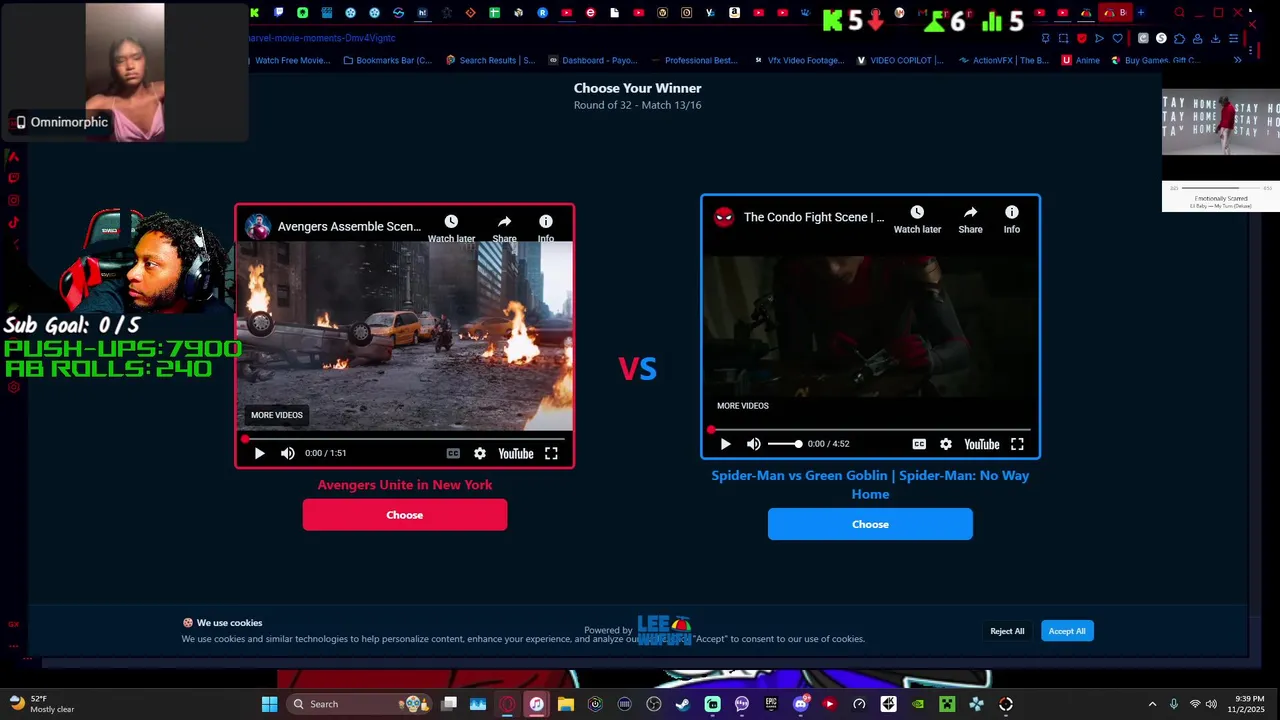Mute the Condo Fight Scene video
The width and height of the screenshot is (1280, 720).
754,444
